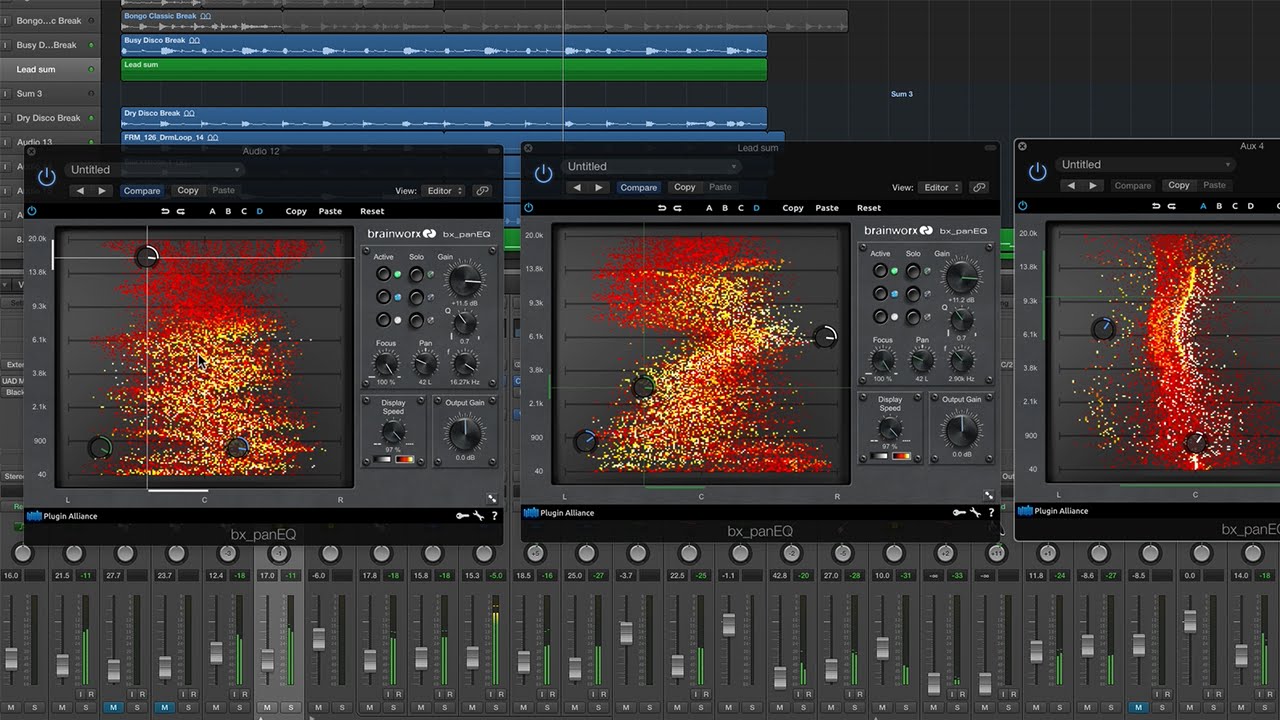Toggle Active for the white band in Audio 12 plugin
The width and height of the screenshot is (1280, 720).
tap(383, 320)
